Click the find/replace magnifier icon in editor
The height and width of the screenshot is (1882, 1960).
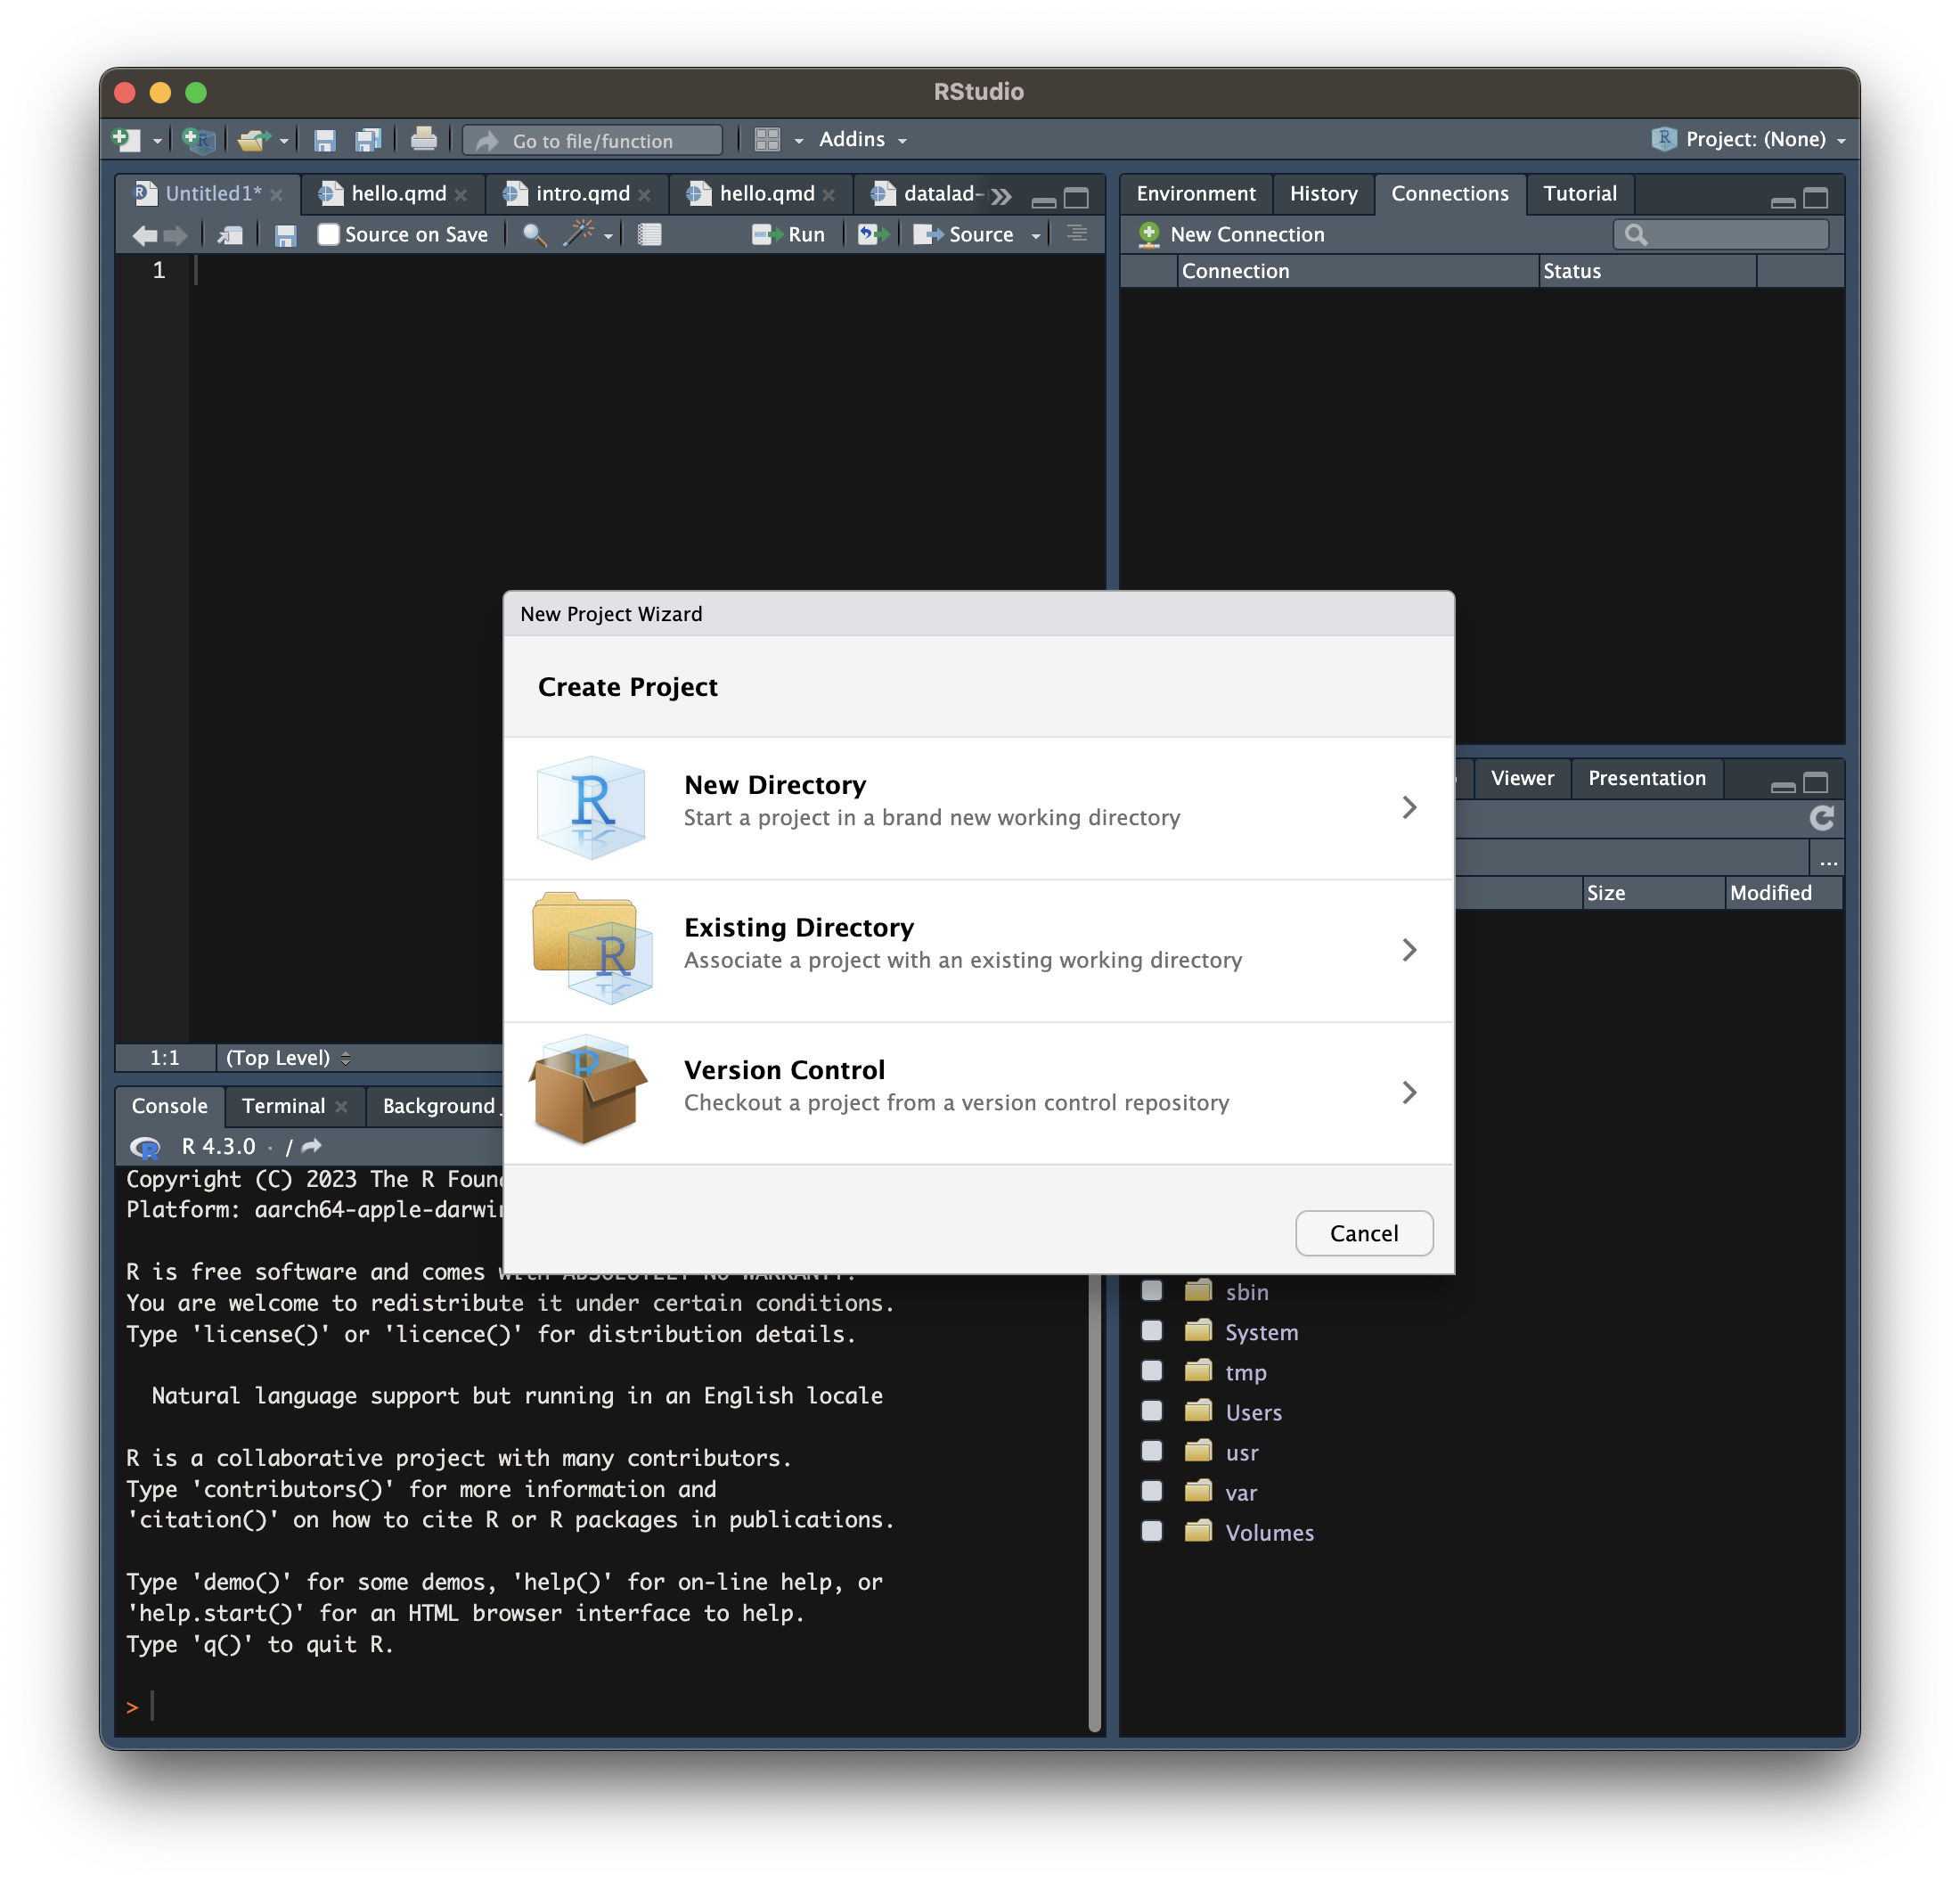534,235
